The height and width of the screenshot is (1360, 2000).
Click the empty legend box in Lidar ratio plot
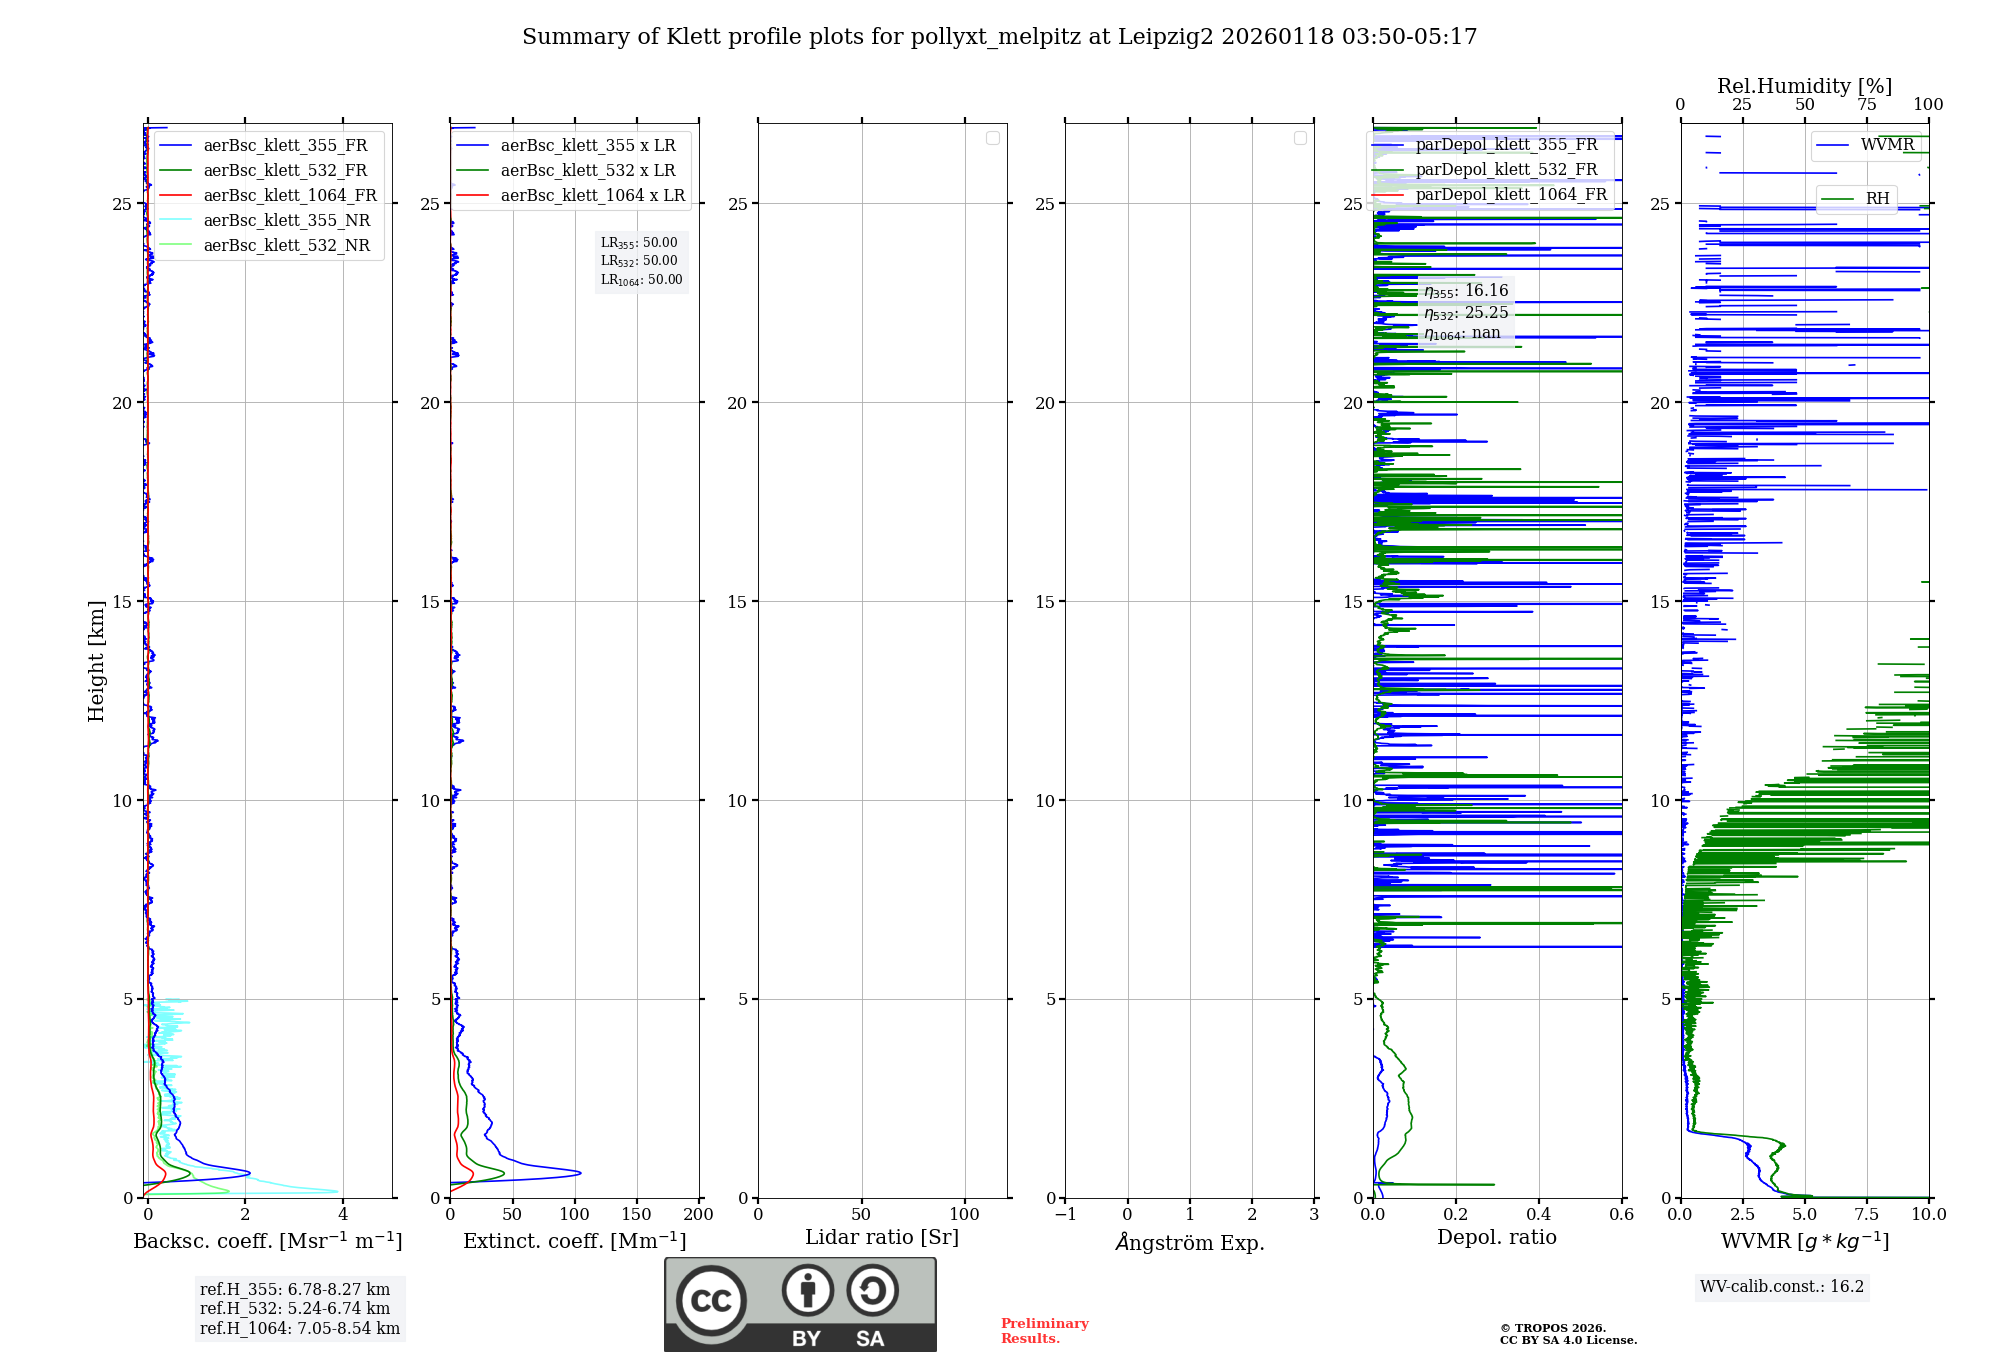point(992,138)
